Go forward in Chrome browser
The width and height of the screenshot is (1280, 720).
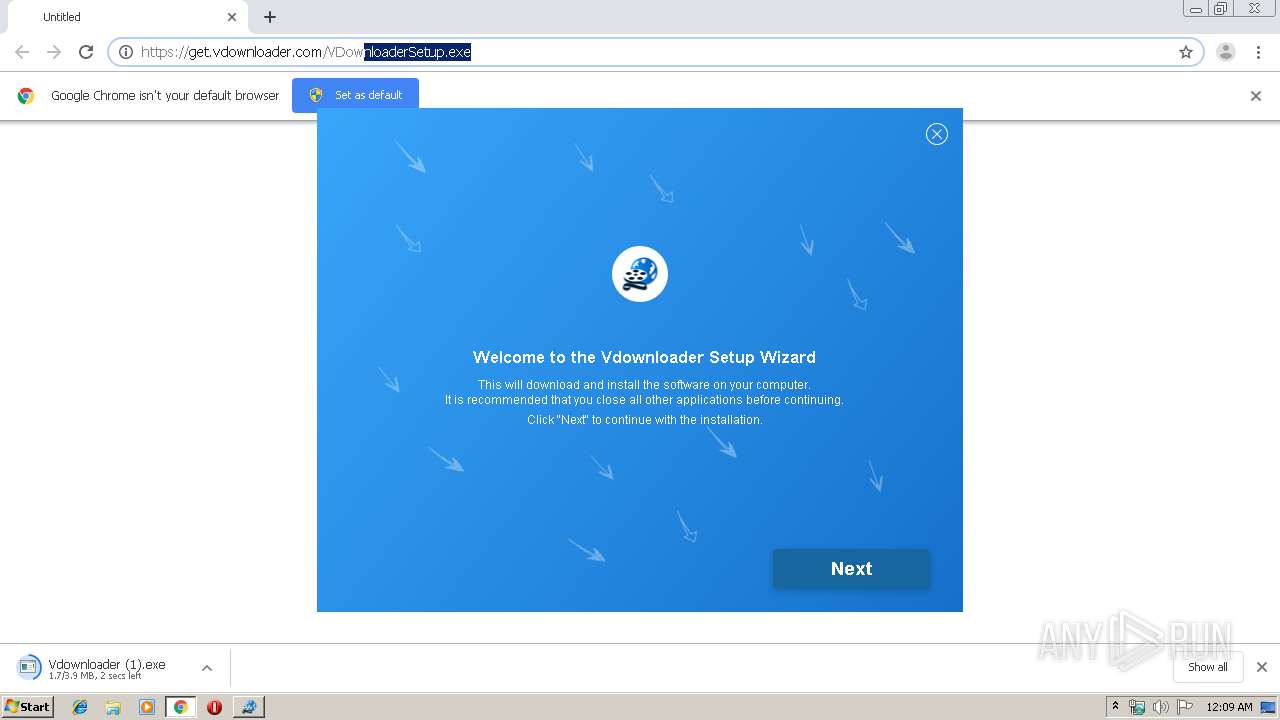point(54,52)
